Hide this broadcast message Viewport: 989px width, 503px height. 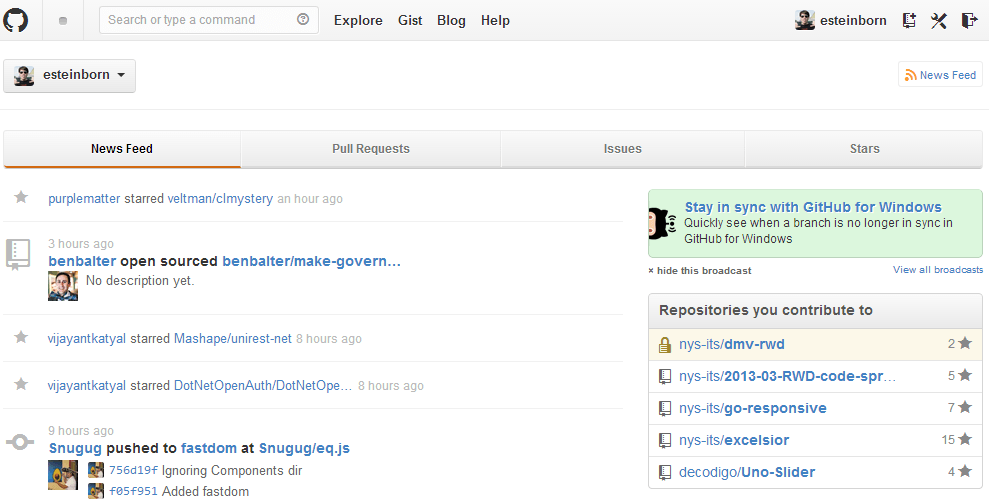click(x=699, y=271)
